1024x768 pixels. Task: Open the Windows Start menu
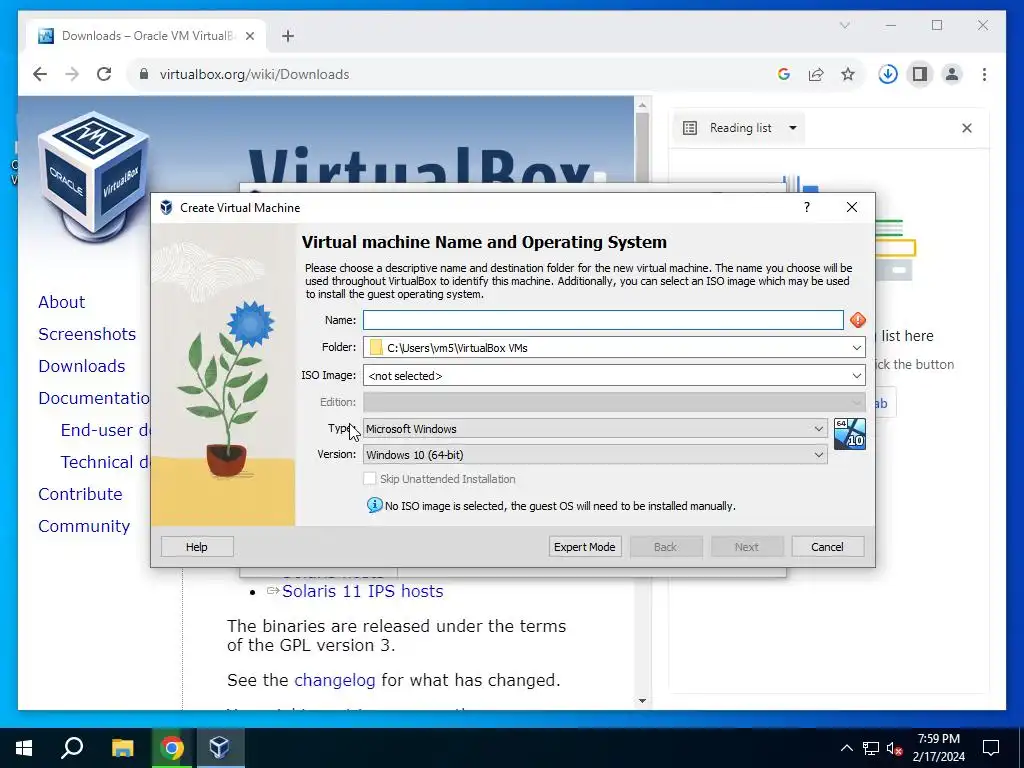pos(24,748)
